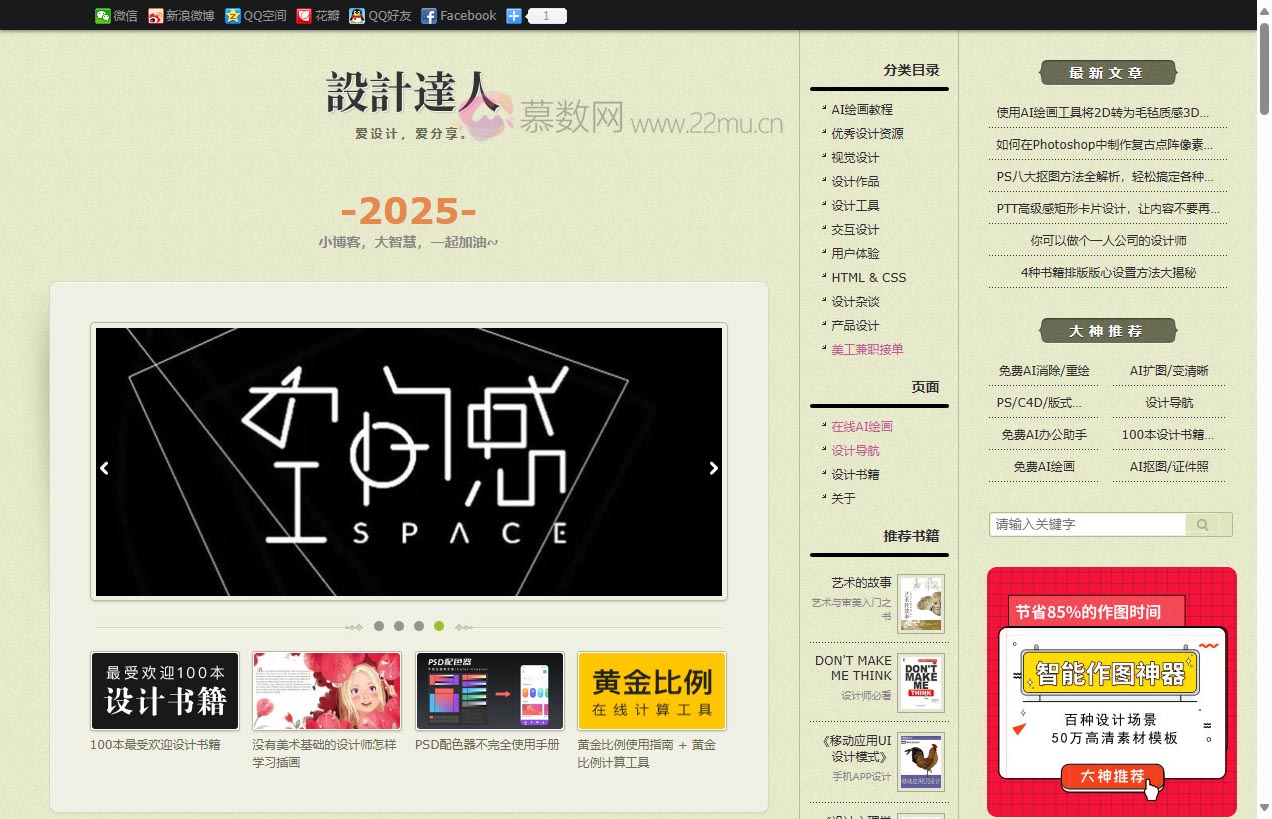
Task: Go to the next slide arrow
Action: coord(713,468)
